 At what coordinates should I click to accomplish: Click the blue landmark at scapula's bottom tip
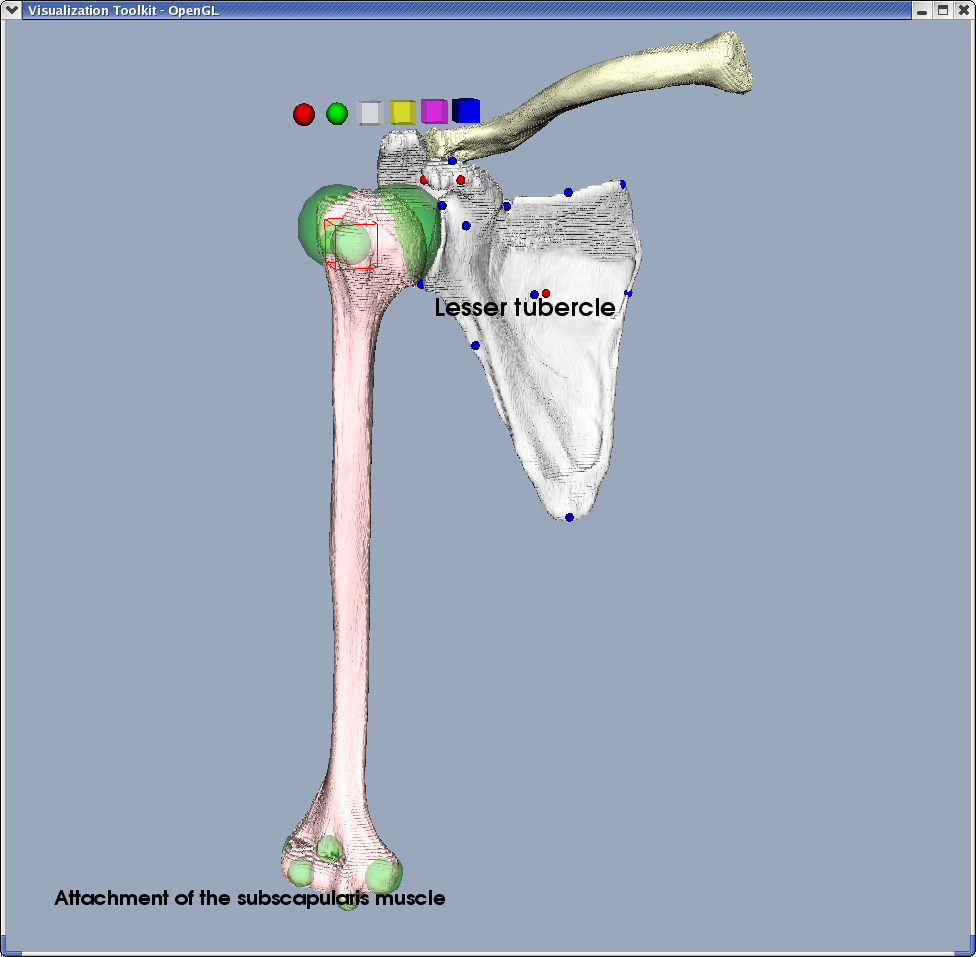tap(569, 517)
